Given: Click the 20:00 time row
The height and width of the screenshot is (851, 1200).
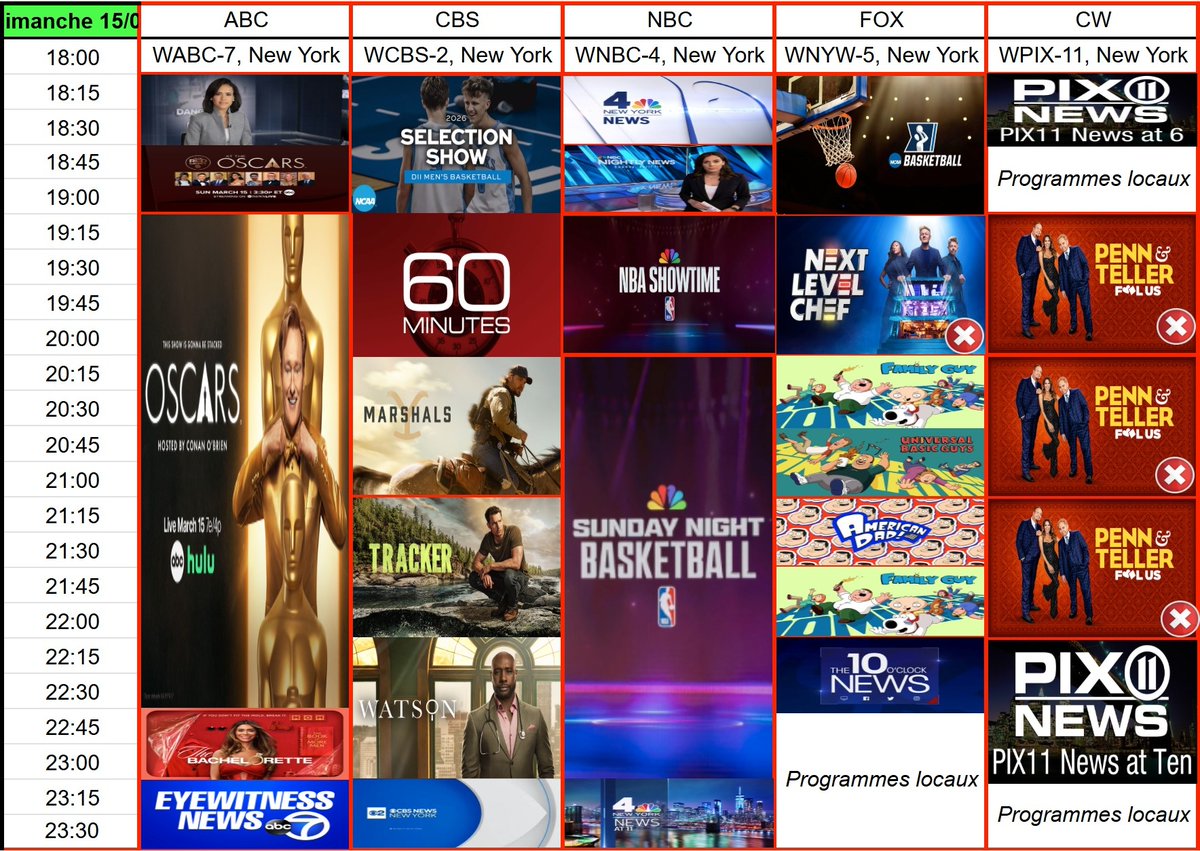Looking at the screenshot, I should tap(72, 338).
